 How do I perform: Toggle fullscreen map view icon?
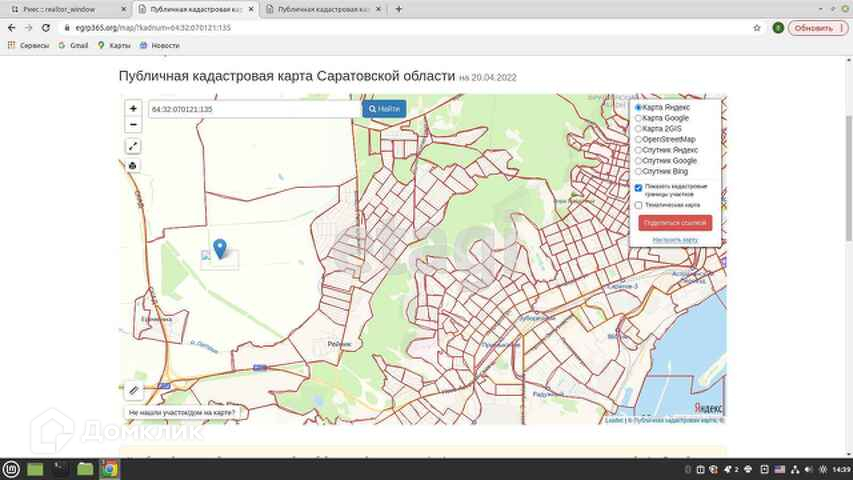coord(133,146)
